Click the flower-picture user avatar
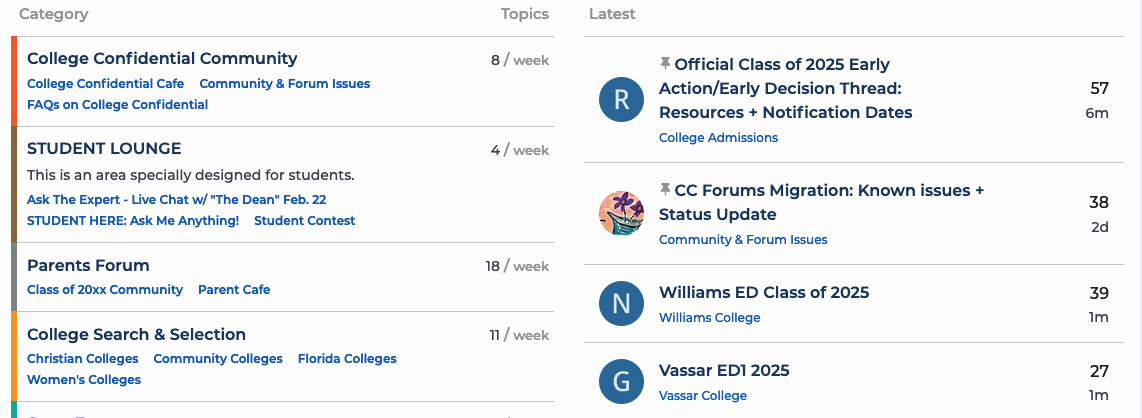The width and height of the screenshot is (1142, 418). point(622,213)
